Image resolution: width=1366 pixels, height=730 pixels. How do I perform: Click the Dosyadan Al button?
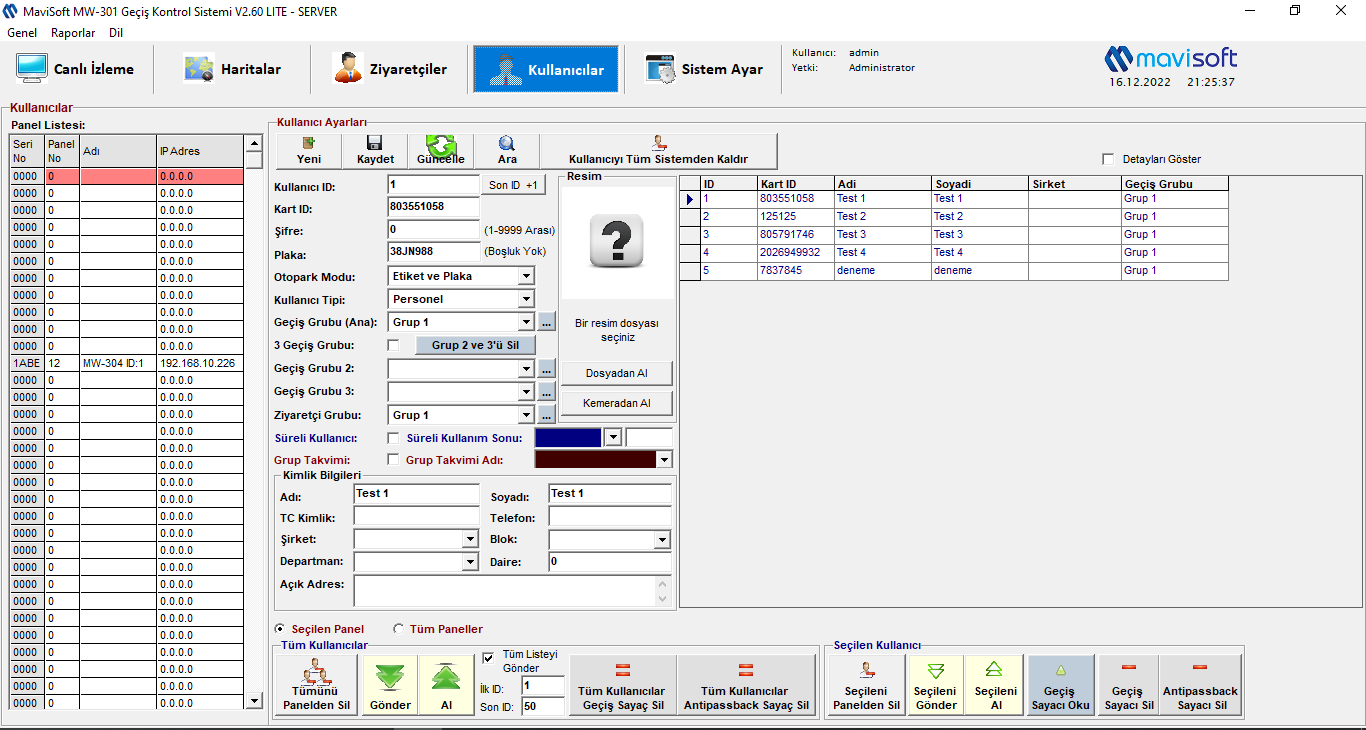pyautogui.click(x=616, y=373)
